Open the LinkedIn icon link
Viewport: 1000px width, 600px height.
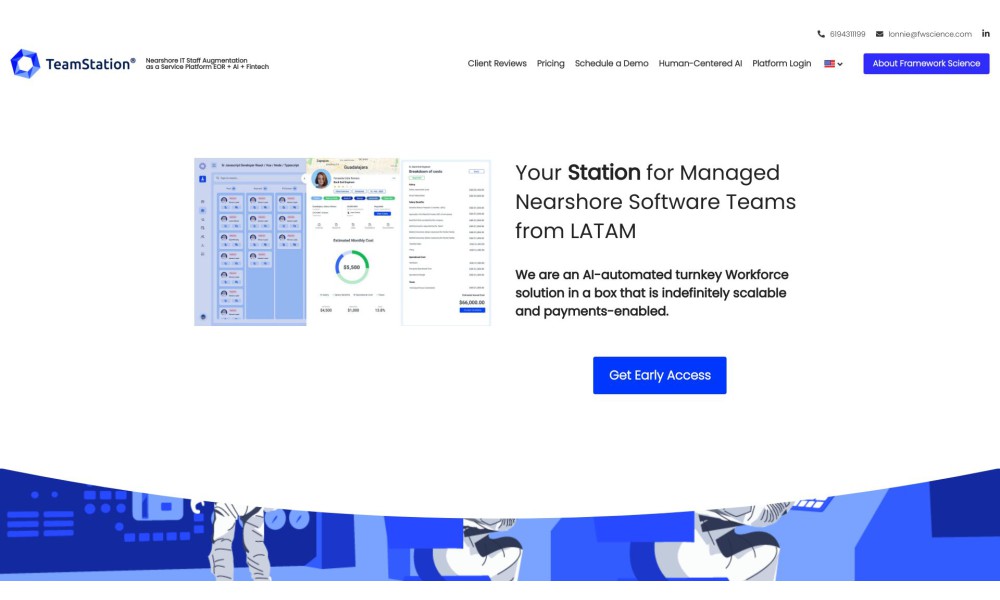(985, 34)
